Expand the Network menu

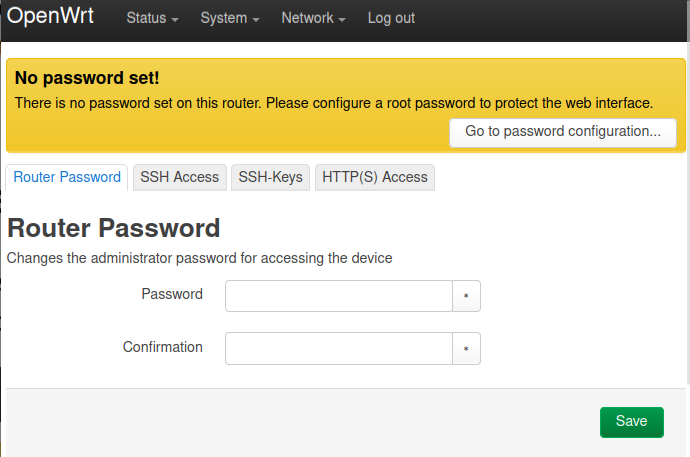313,19
